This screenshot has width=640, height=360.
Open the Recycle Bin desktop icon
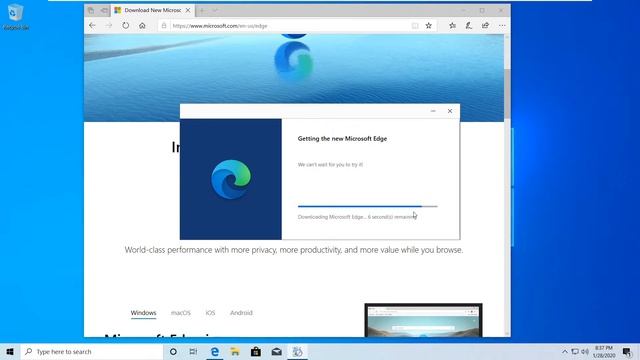click(16, 17)
